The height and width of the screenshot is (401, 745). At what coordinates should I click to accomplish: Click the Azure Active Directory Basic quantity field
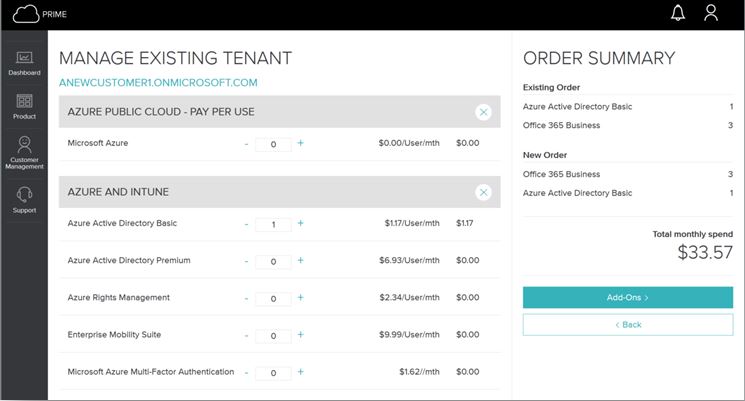273,224
